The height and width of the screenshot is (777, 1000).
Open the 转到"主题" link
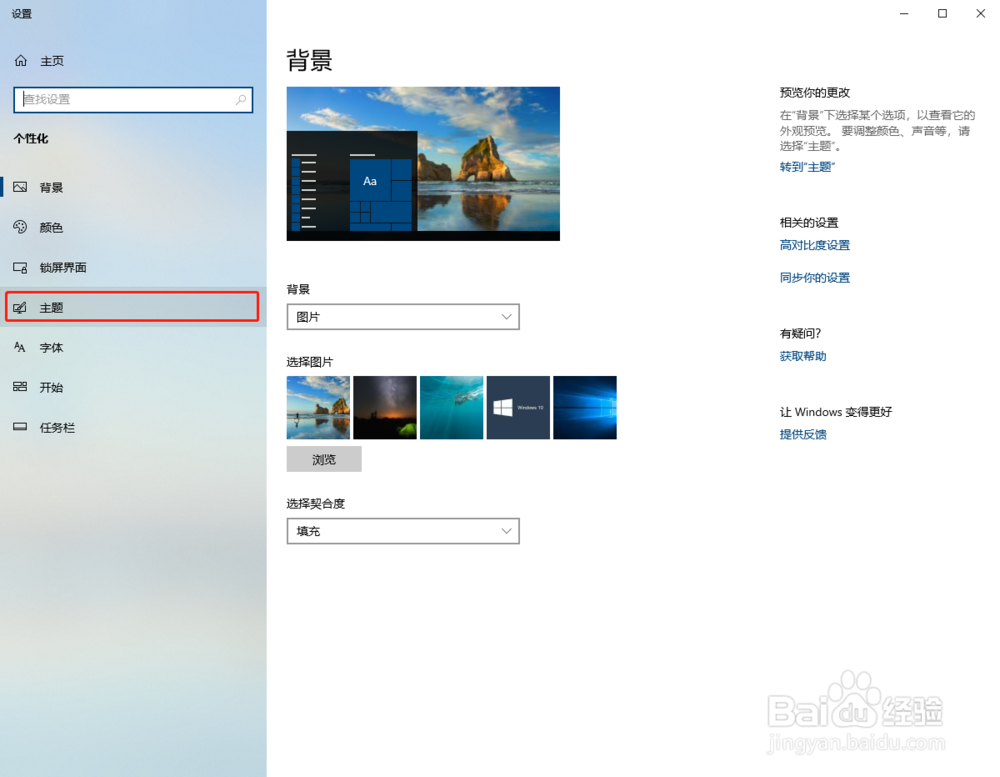[x=807, y=167]
